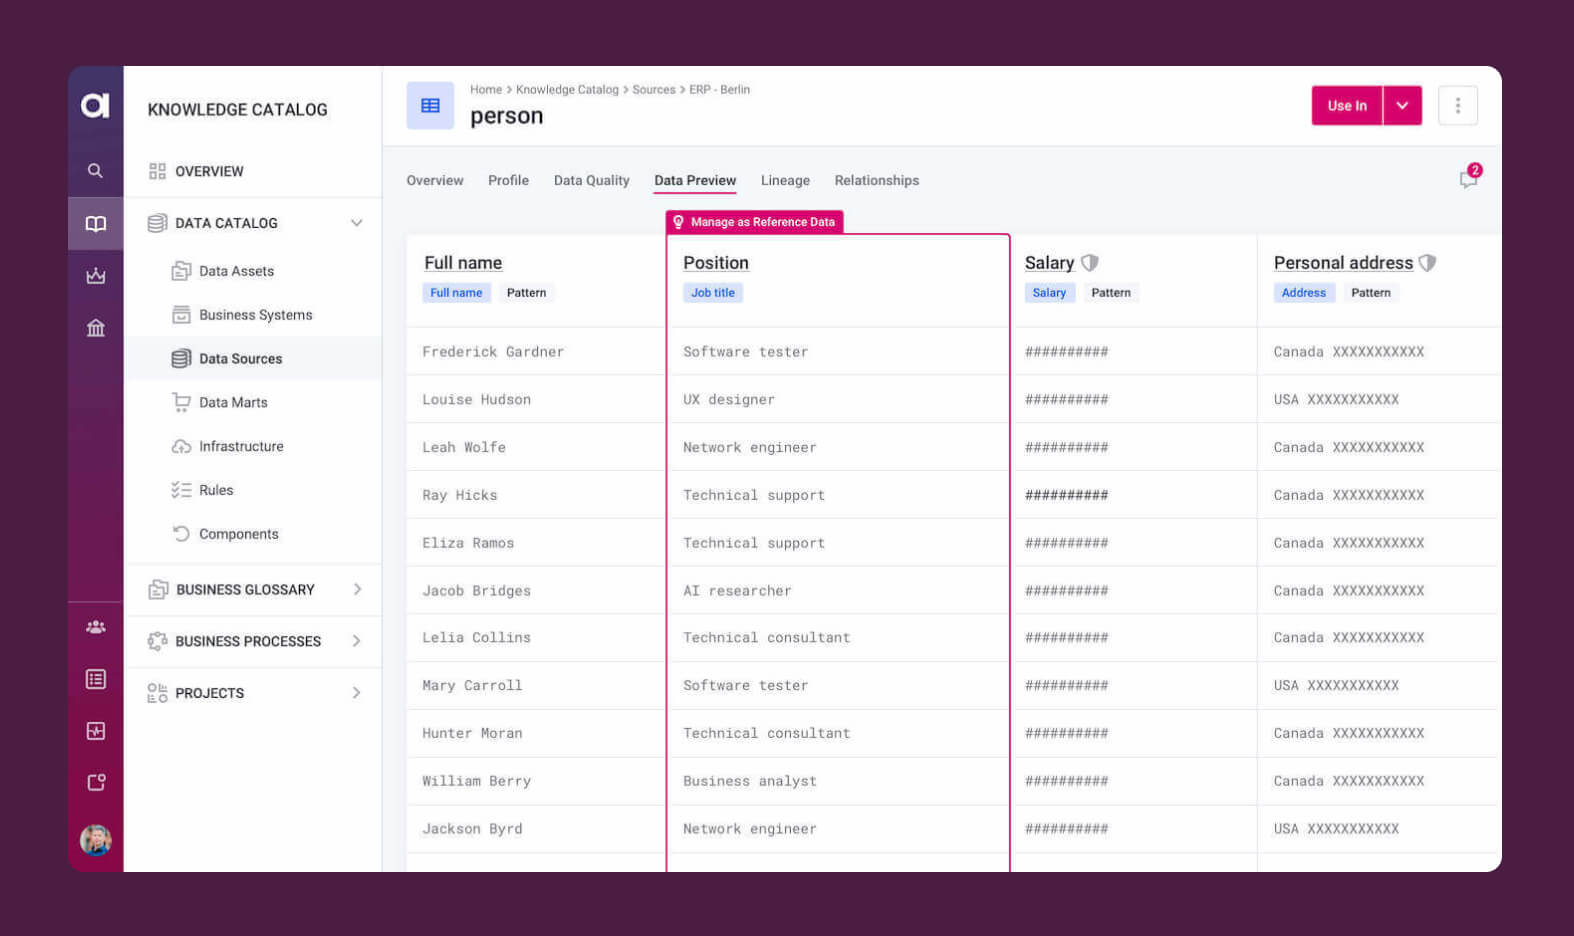1574x936 pixels.
Task: Click the Manage as Reference Data button
Action: (754, 222)
